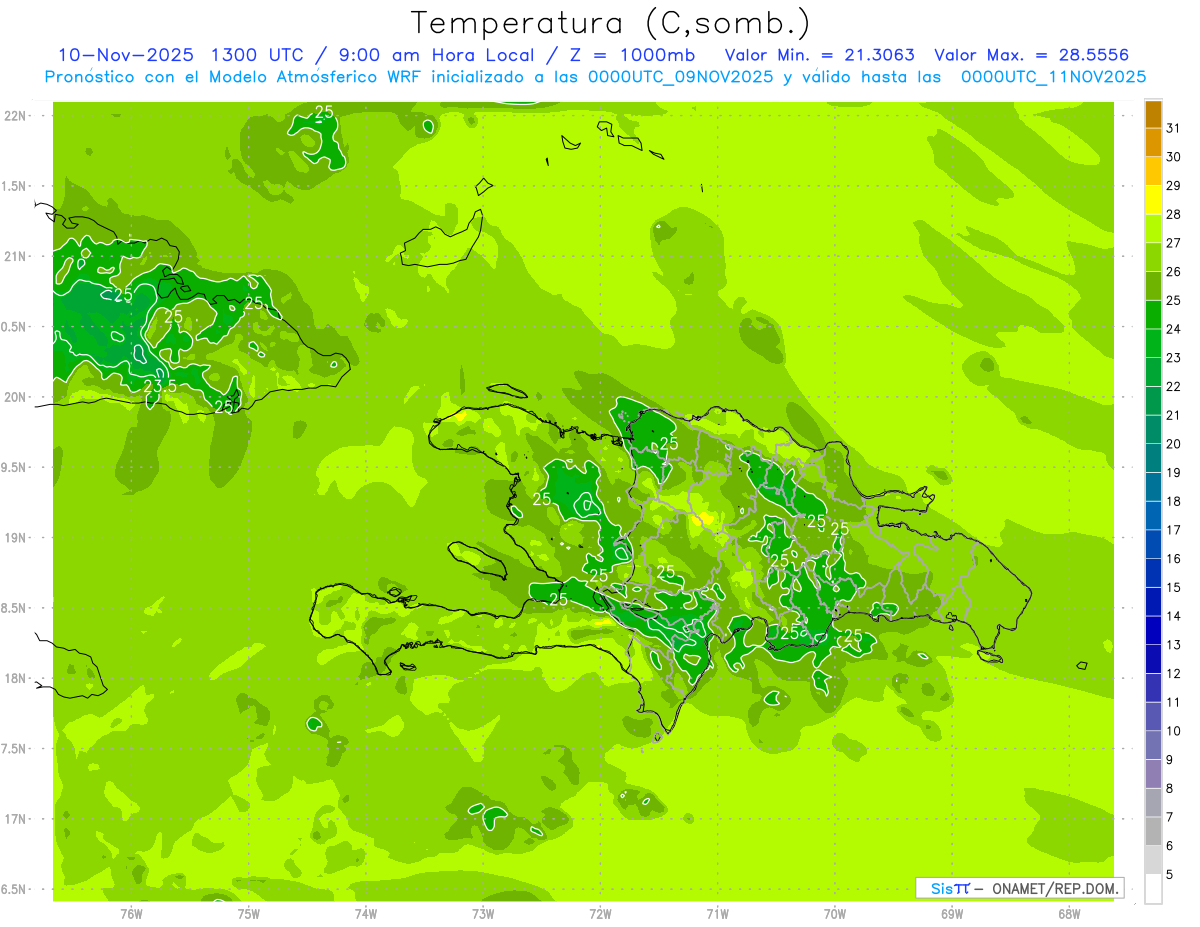Click the '22N' latitude label
Screen dimensions: 1200x927
(x=14, y=115)
